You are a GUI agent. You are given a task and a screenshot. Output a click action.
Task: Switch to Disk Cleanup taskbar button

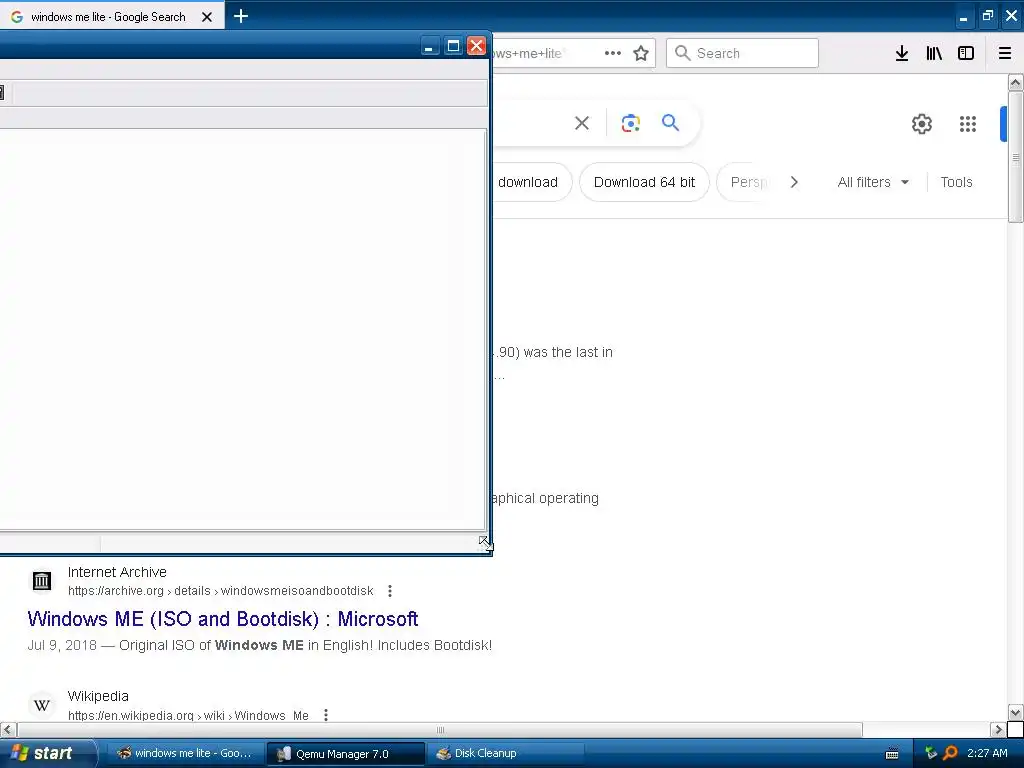click(x=505, y=753)
